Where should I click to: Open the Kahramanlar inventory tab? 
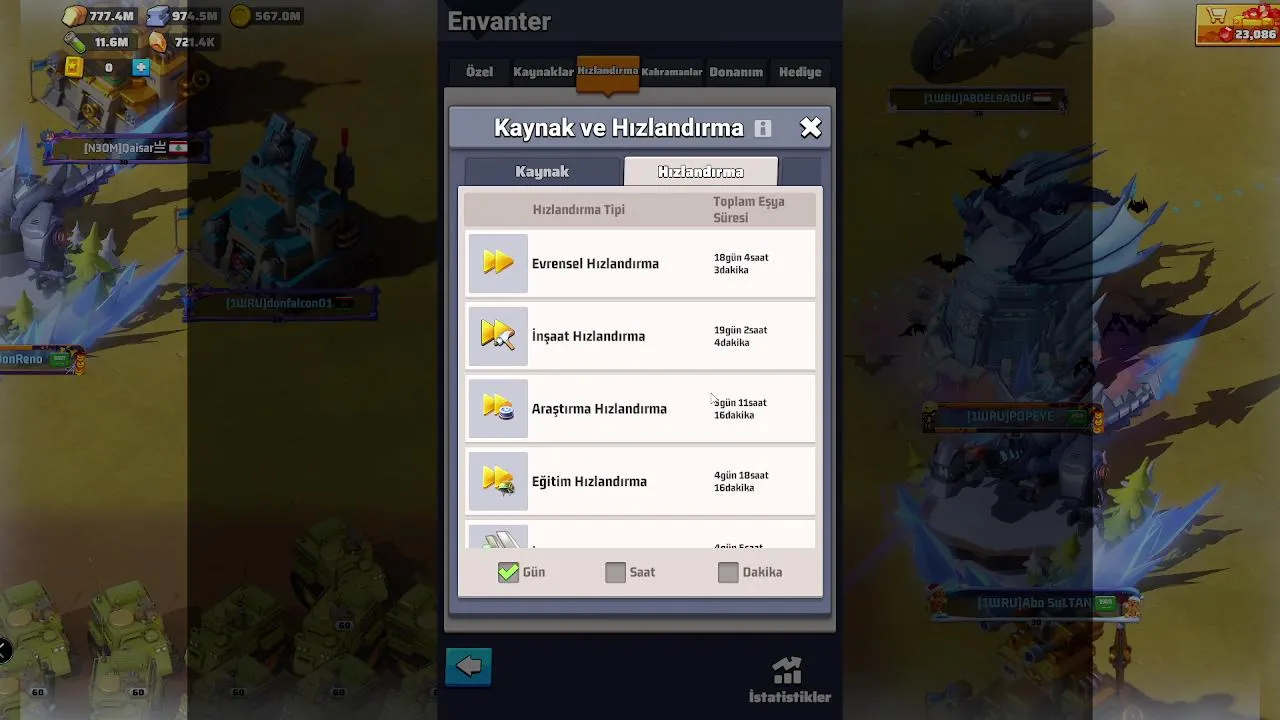coord(672,72)
